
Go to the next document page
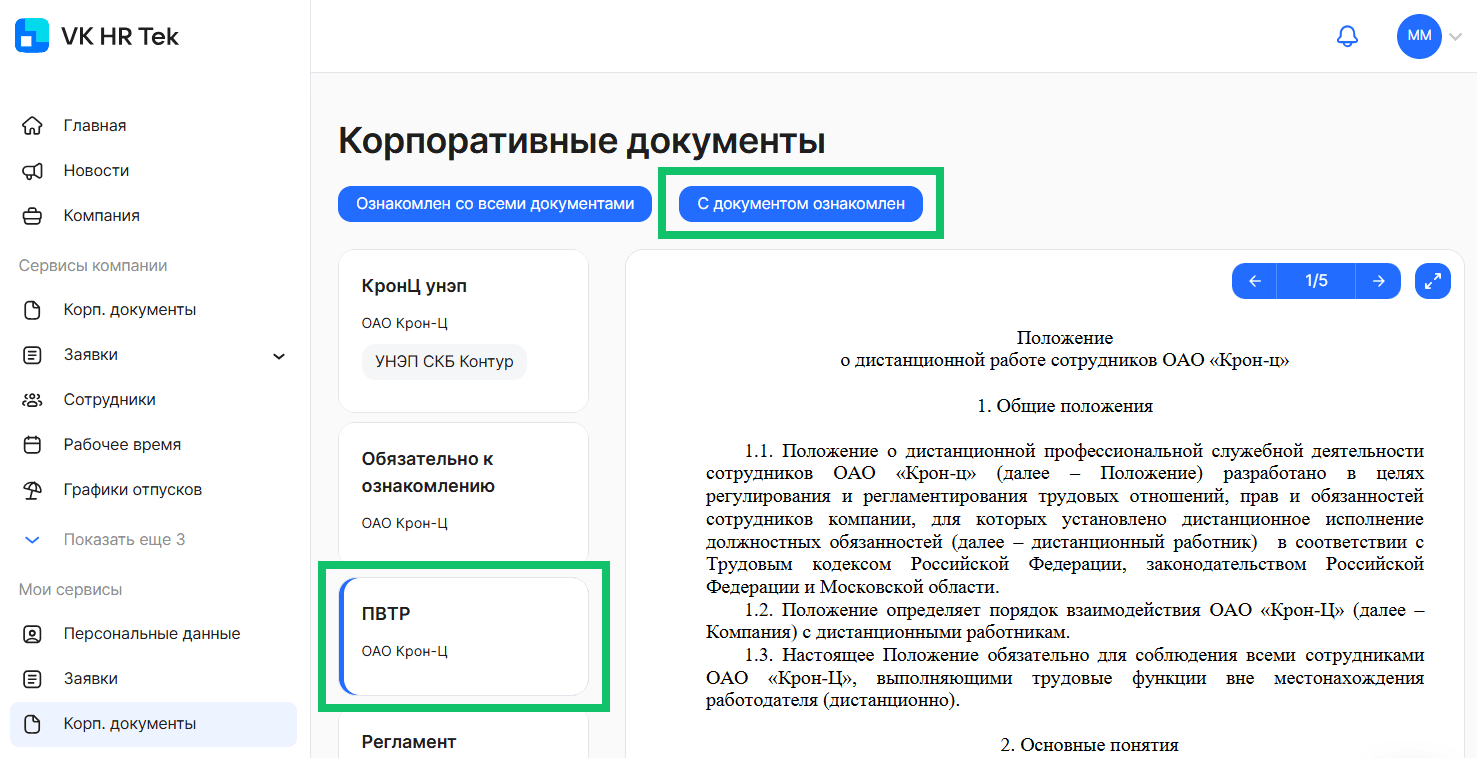[1378, 281]
